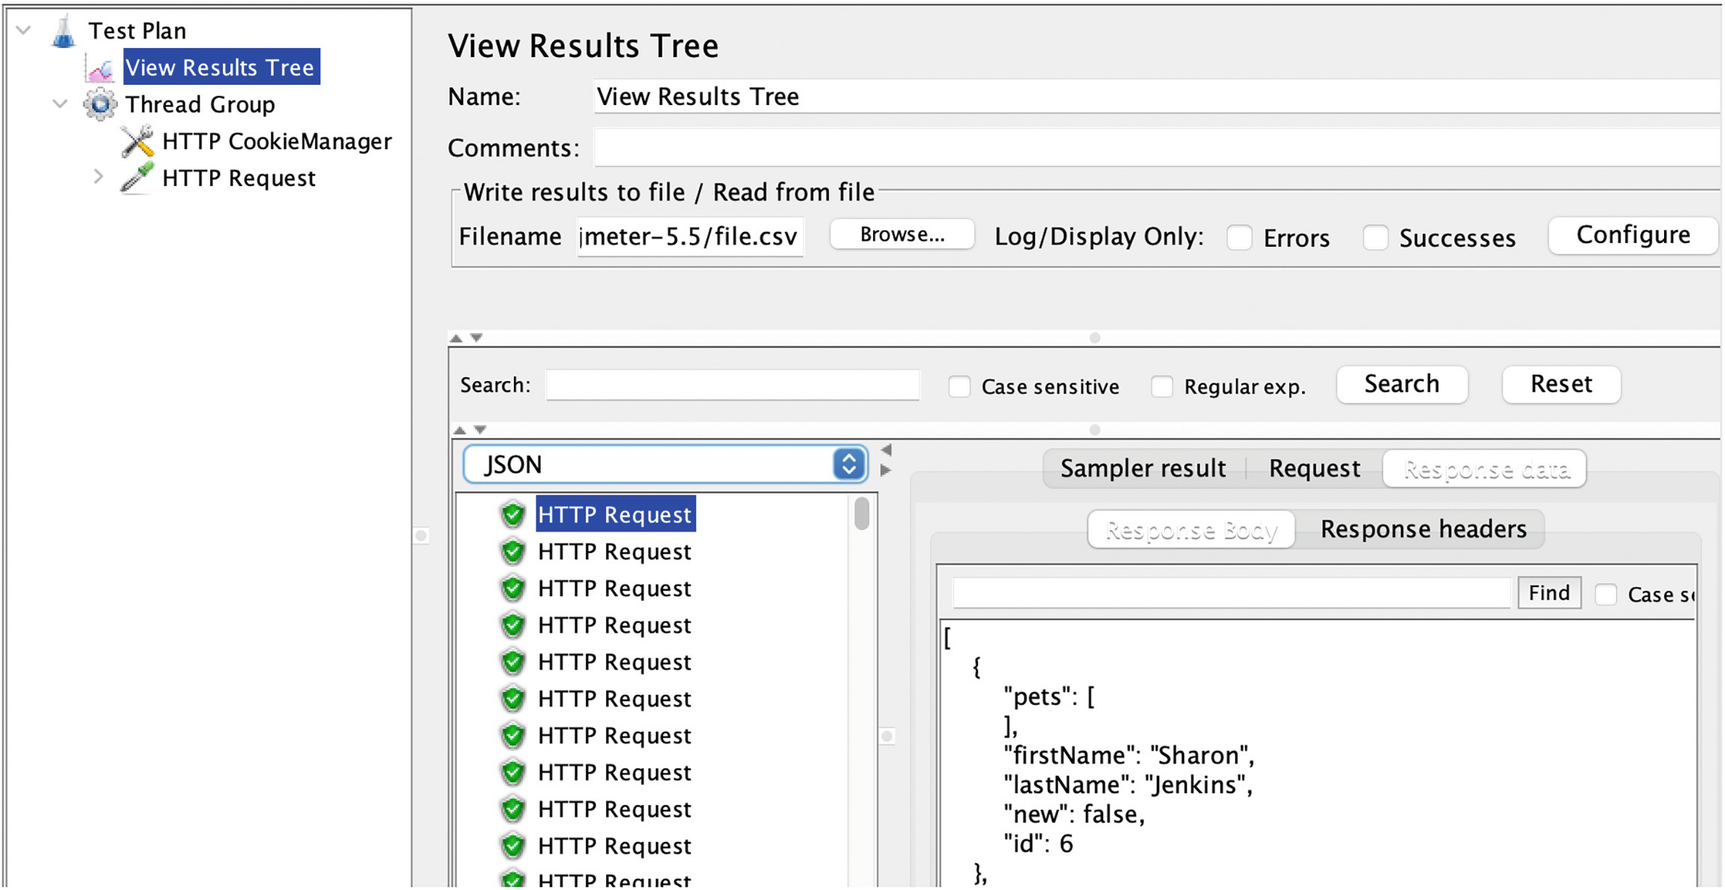1725x890 pixels.
Task: Toggle the Case sensitive search checkbox
Action: click(960, 387)
